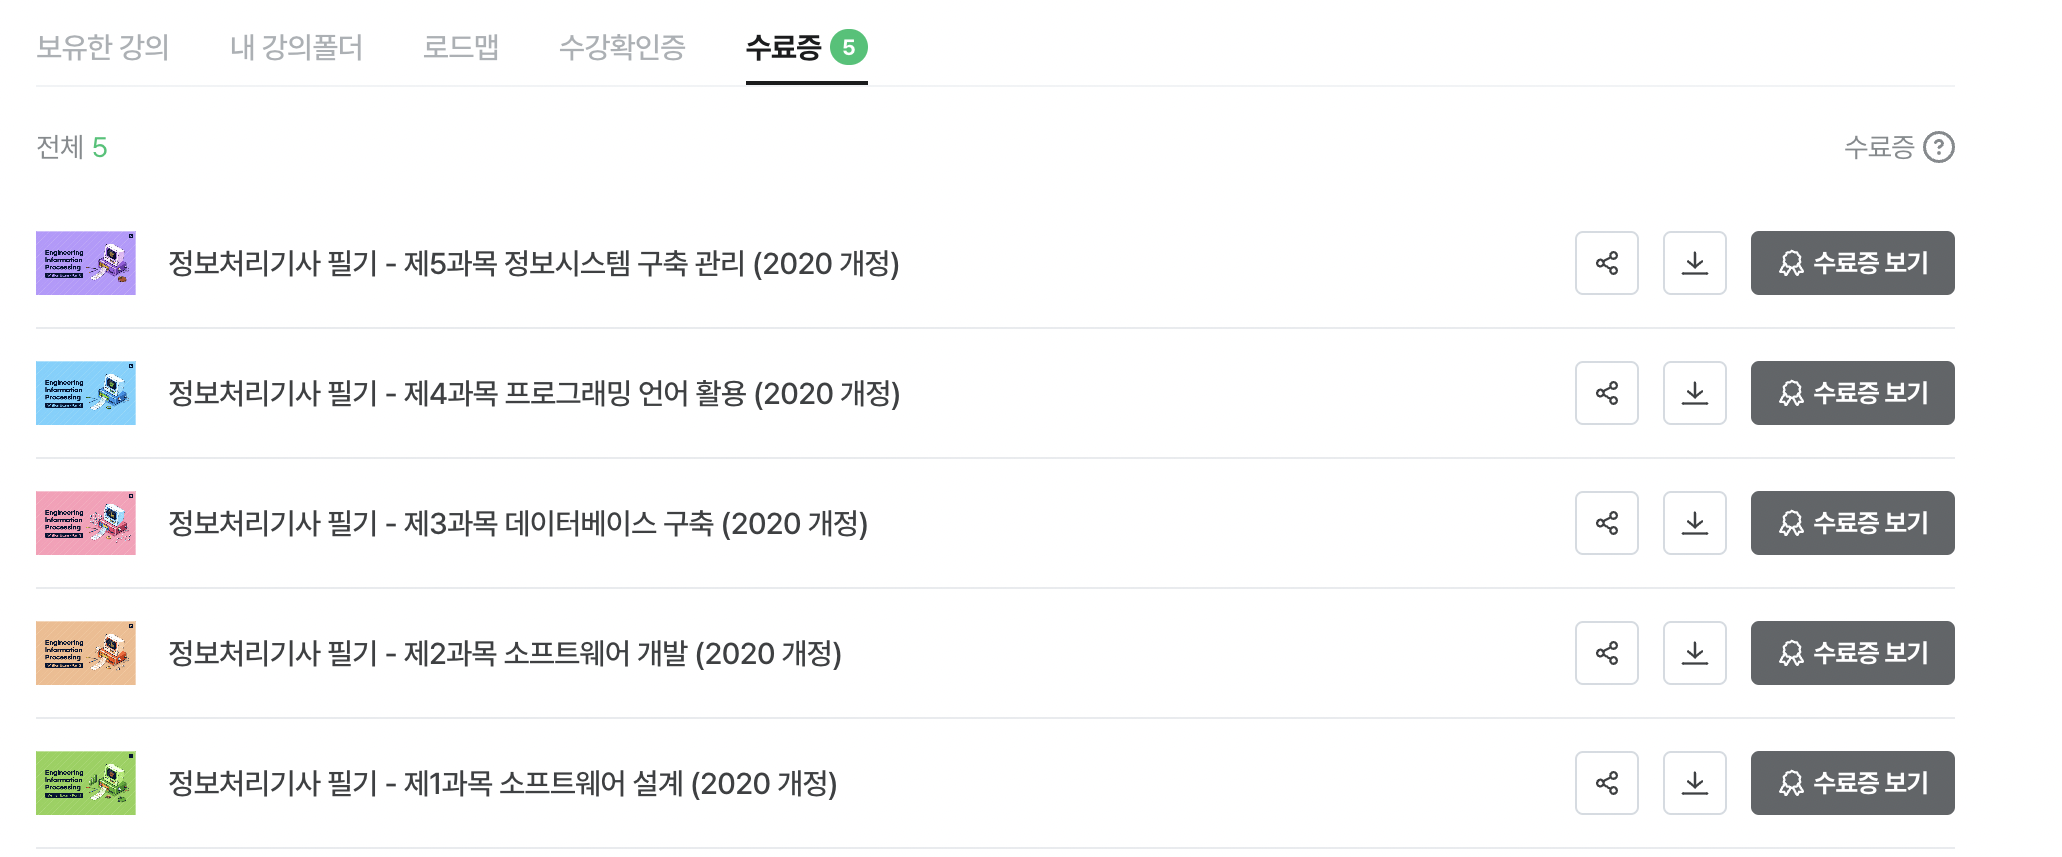The height and width of the screenshot is (857, 2062).
Task: Click the green 제1과목 course thumbnail
Action: coord(86,783)
